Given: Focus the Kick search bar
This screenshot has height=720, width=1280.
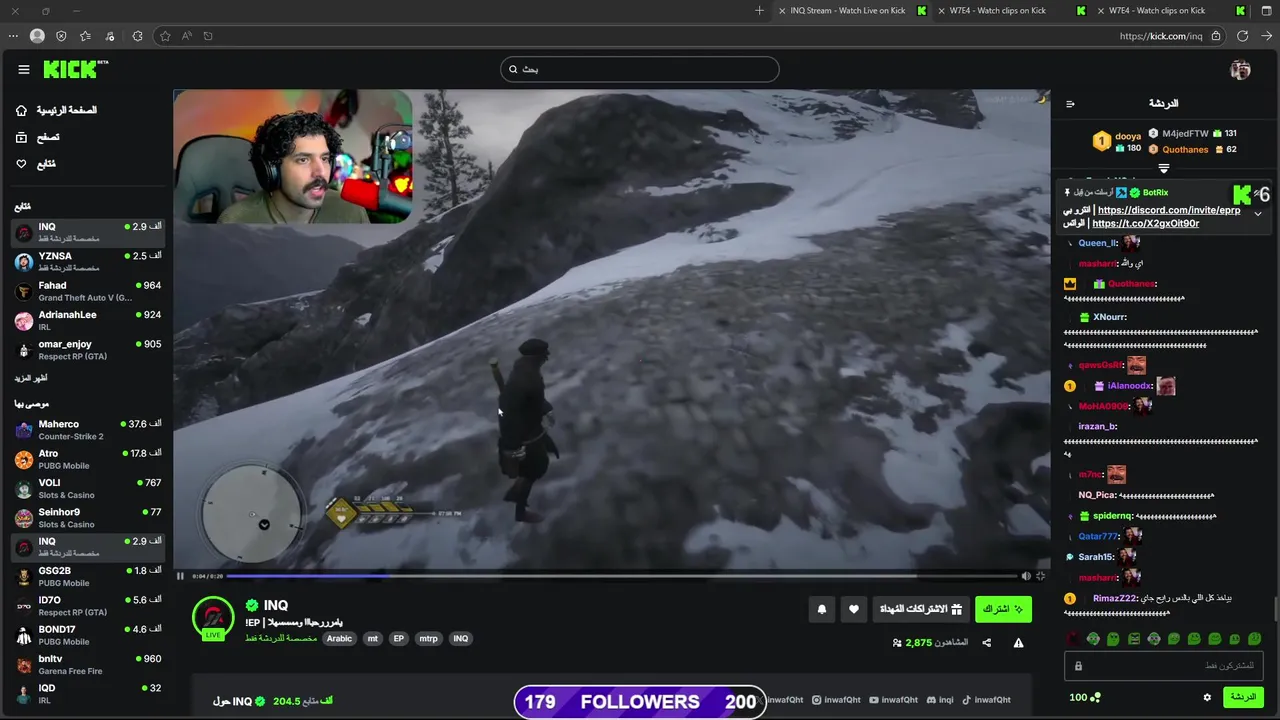Looking at the screenshot, I should coord(640,69).
